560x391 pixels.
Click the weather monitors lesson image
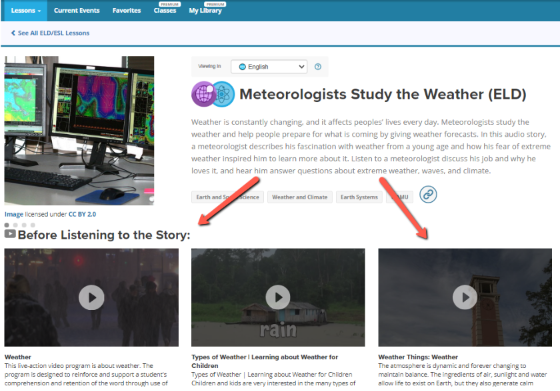[x=79, y=130]
